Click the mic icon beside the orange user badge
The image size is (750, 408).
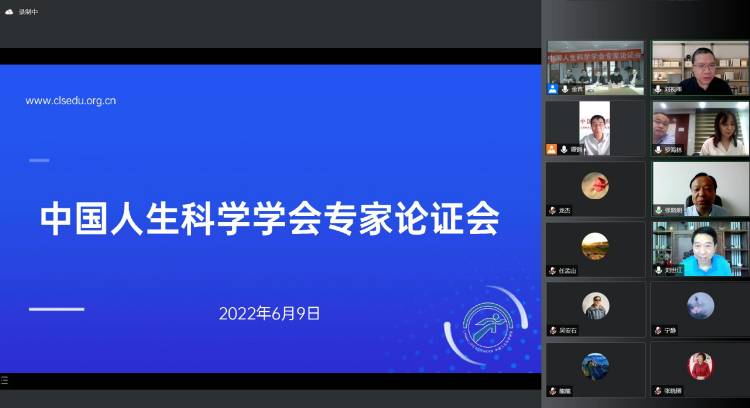[564, 150]
